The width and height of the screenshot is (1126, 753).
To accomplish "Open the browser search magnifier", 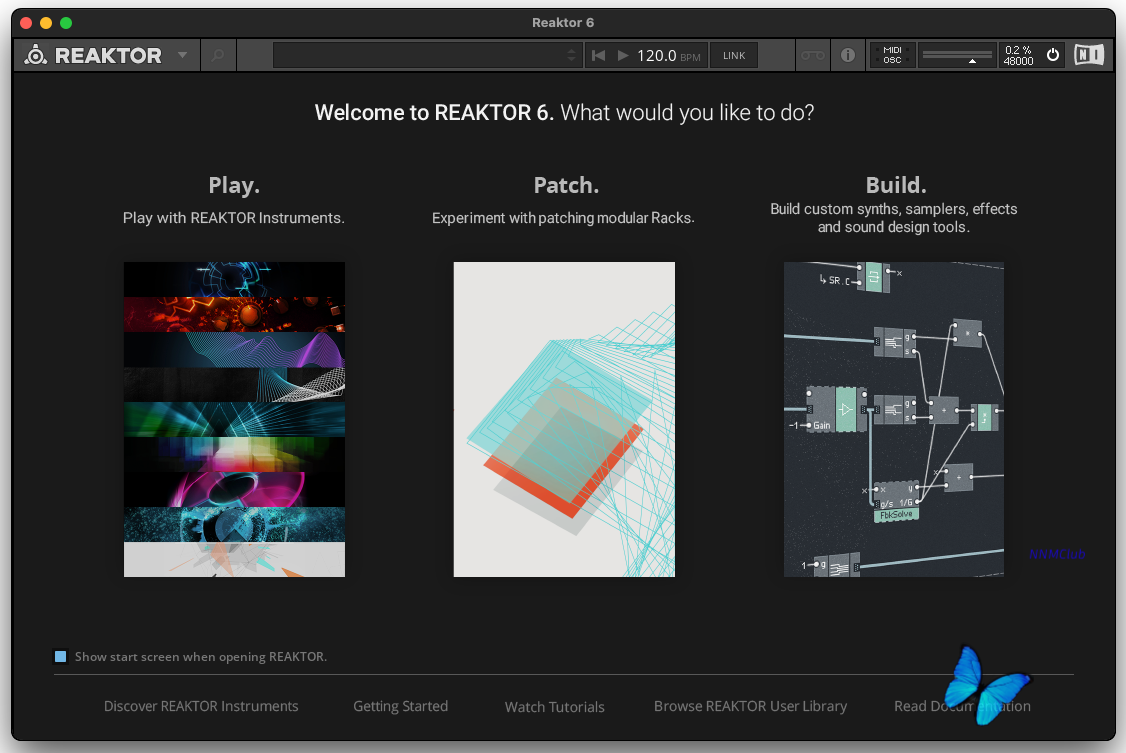I will pos(218,55).
